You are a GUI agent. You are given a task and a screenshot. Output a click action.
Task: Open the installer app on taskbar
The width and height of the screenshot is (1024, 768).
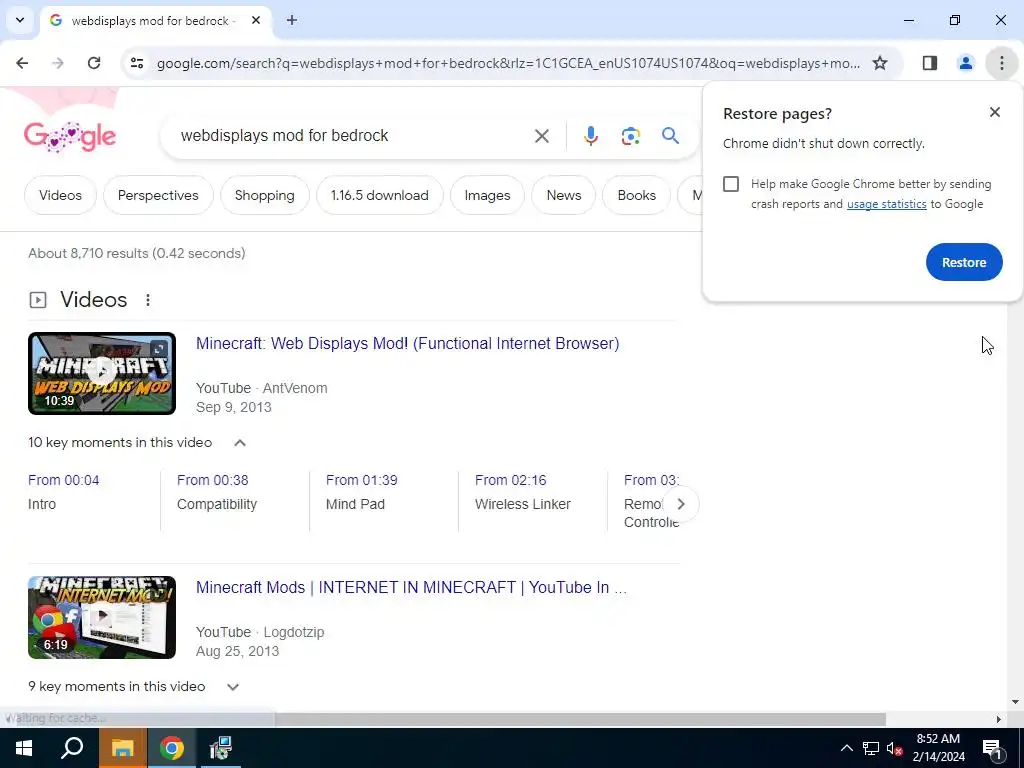point(221,748)
